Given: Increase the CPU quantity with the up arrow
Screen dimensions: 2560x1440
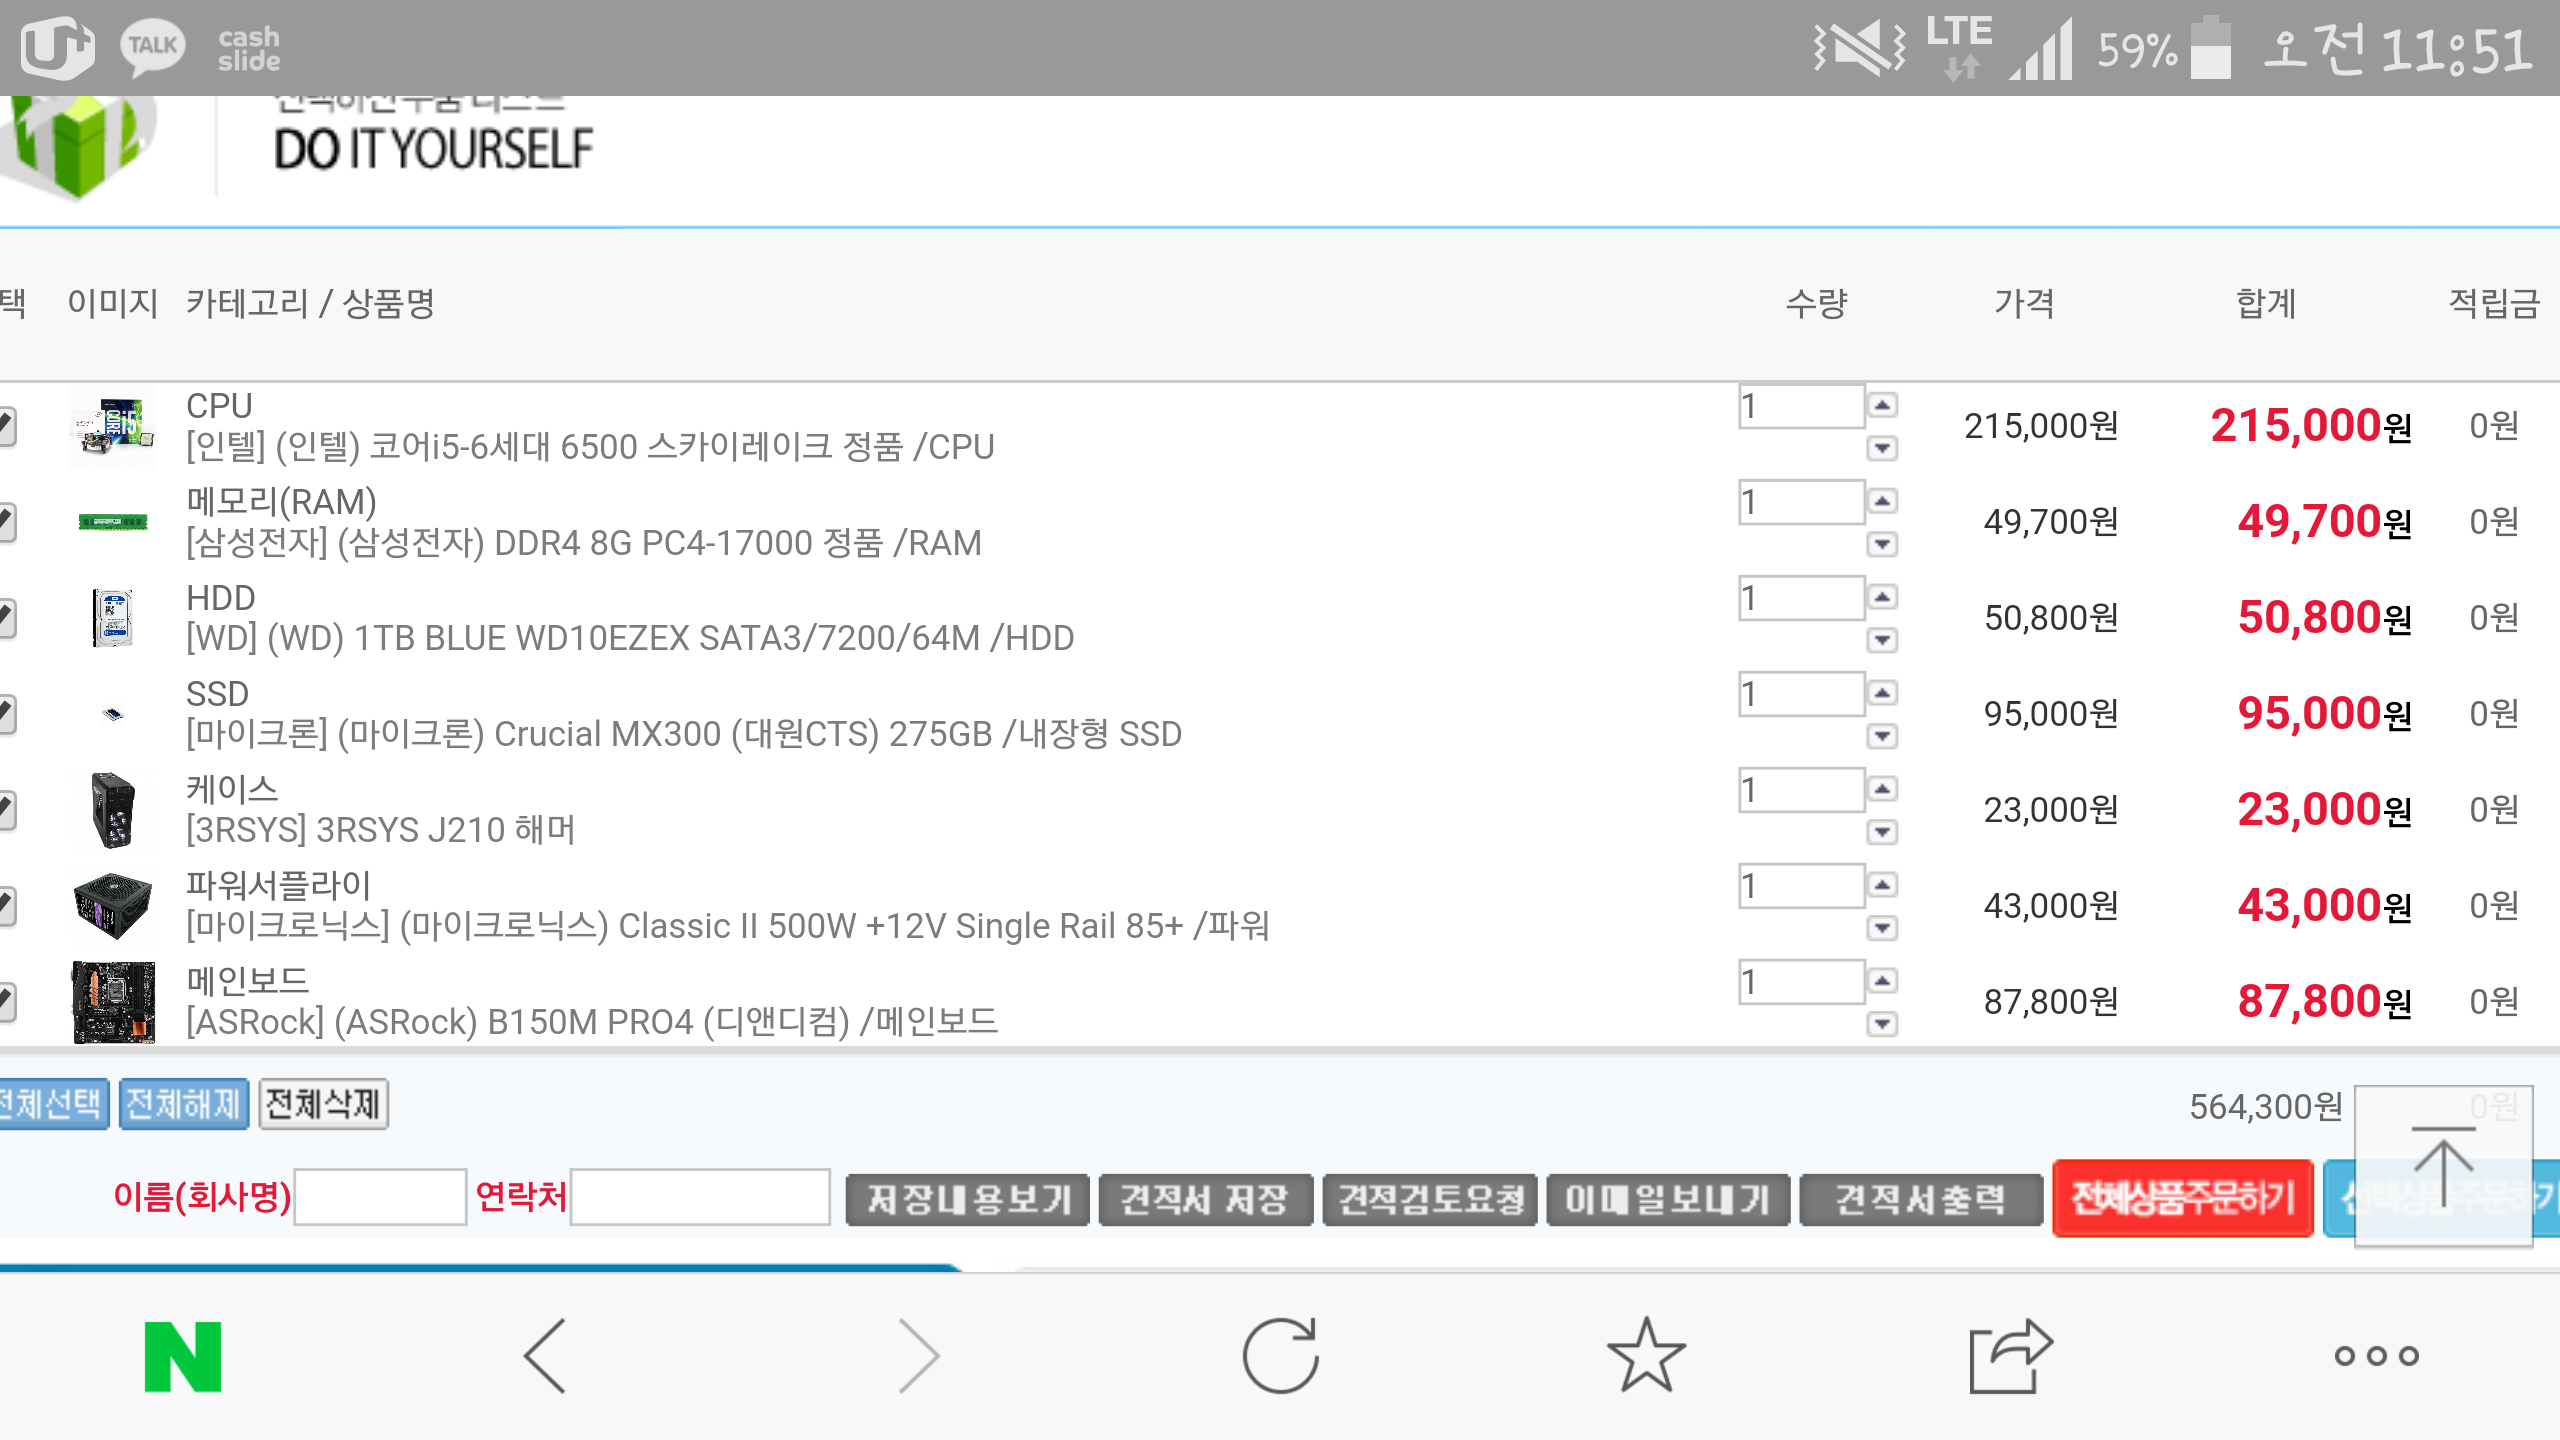Looking at the screenshot, I should tap(1882, 405).
